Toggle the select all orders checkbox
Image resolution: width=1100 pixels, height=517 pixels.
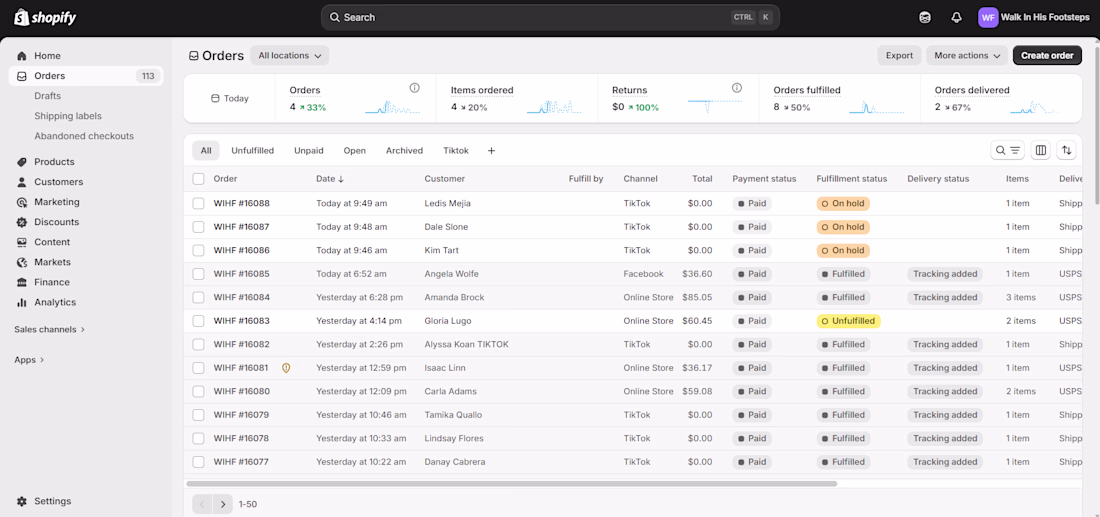tap(199, 179)
